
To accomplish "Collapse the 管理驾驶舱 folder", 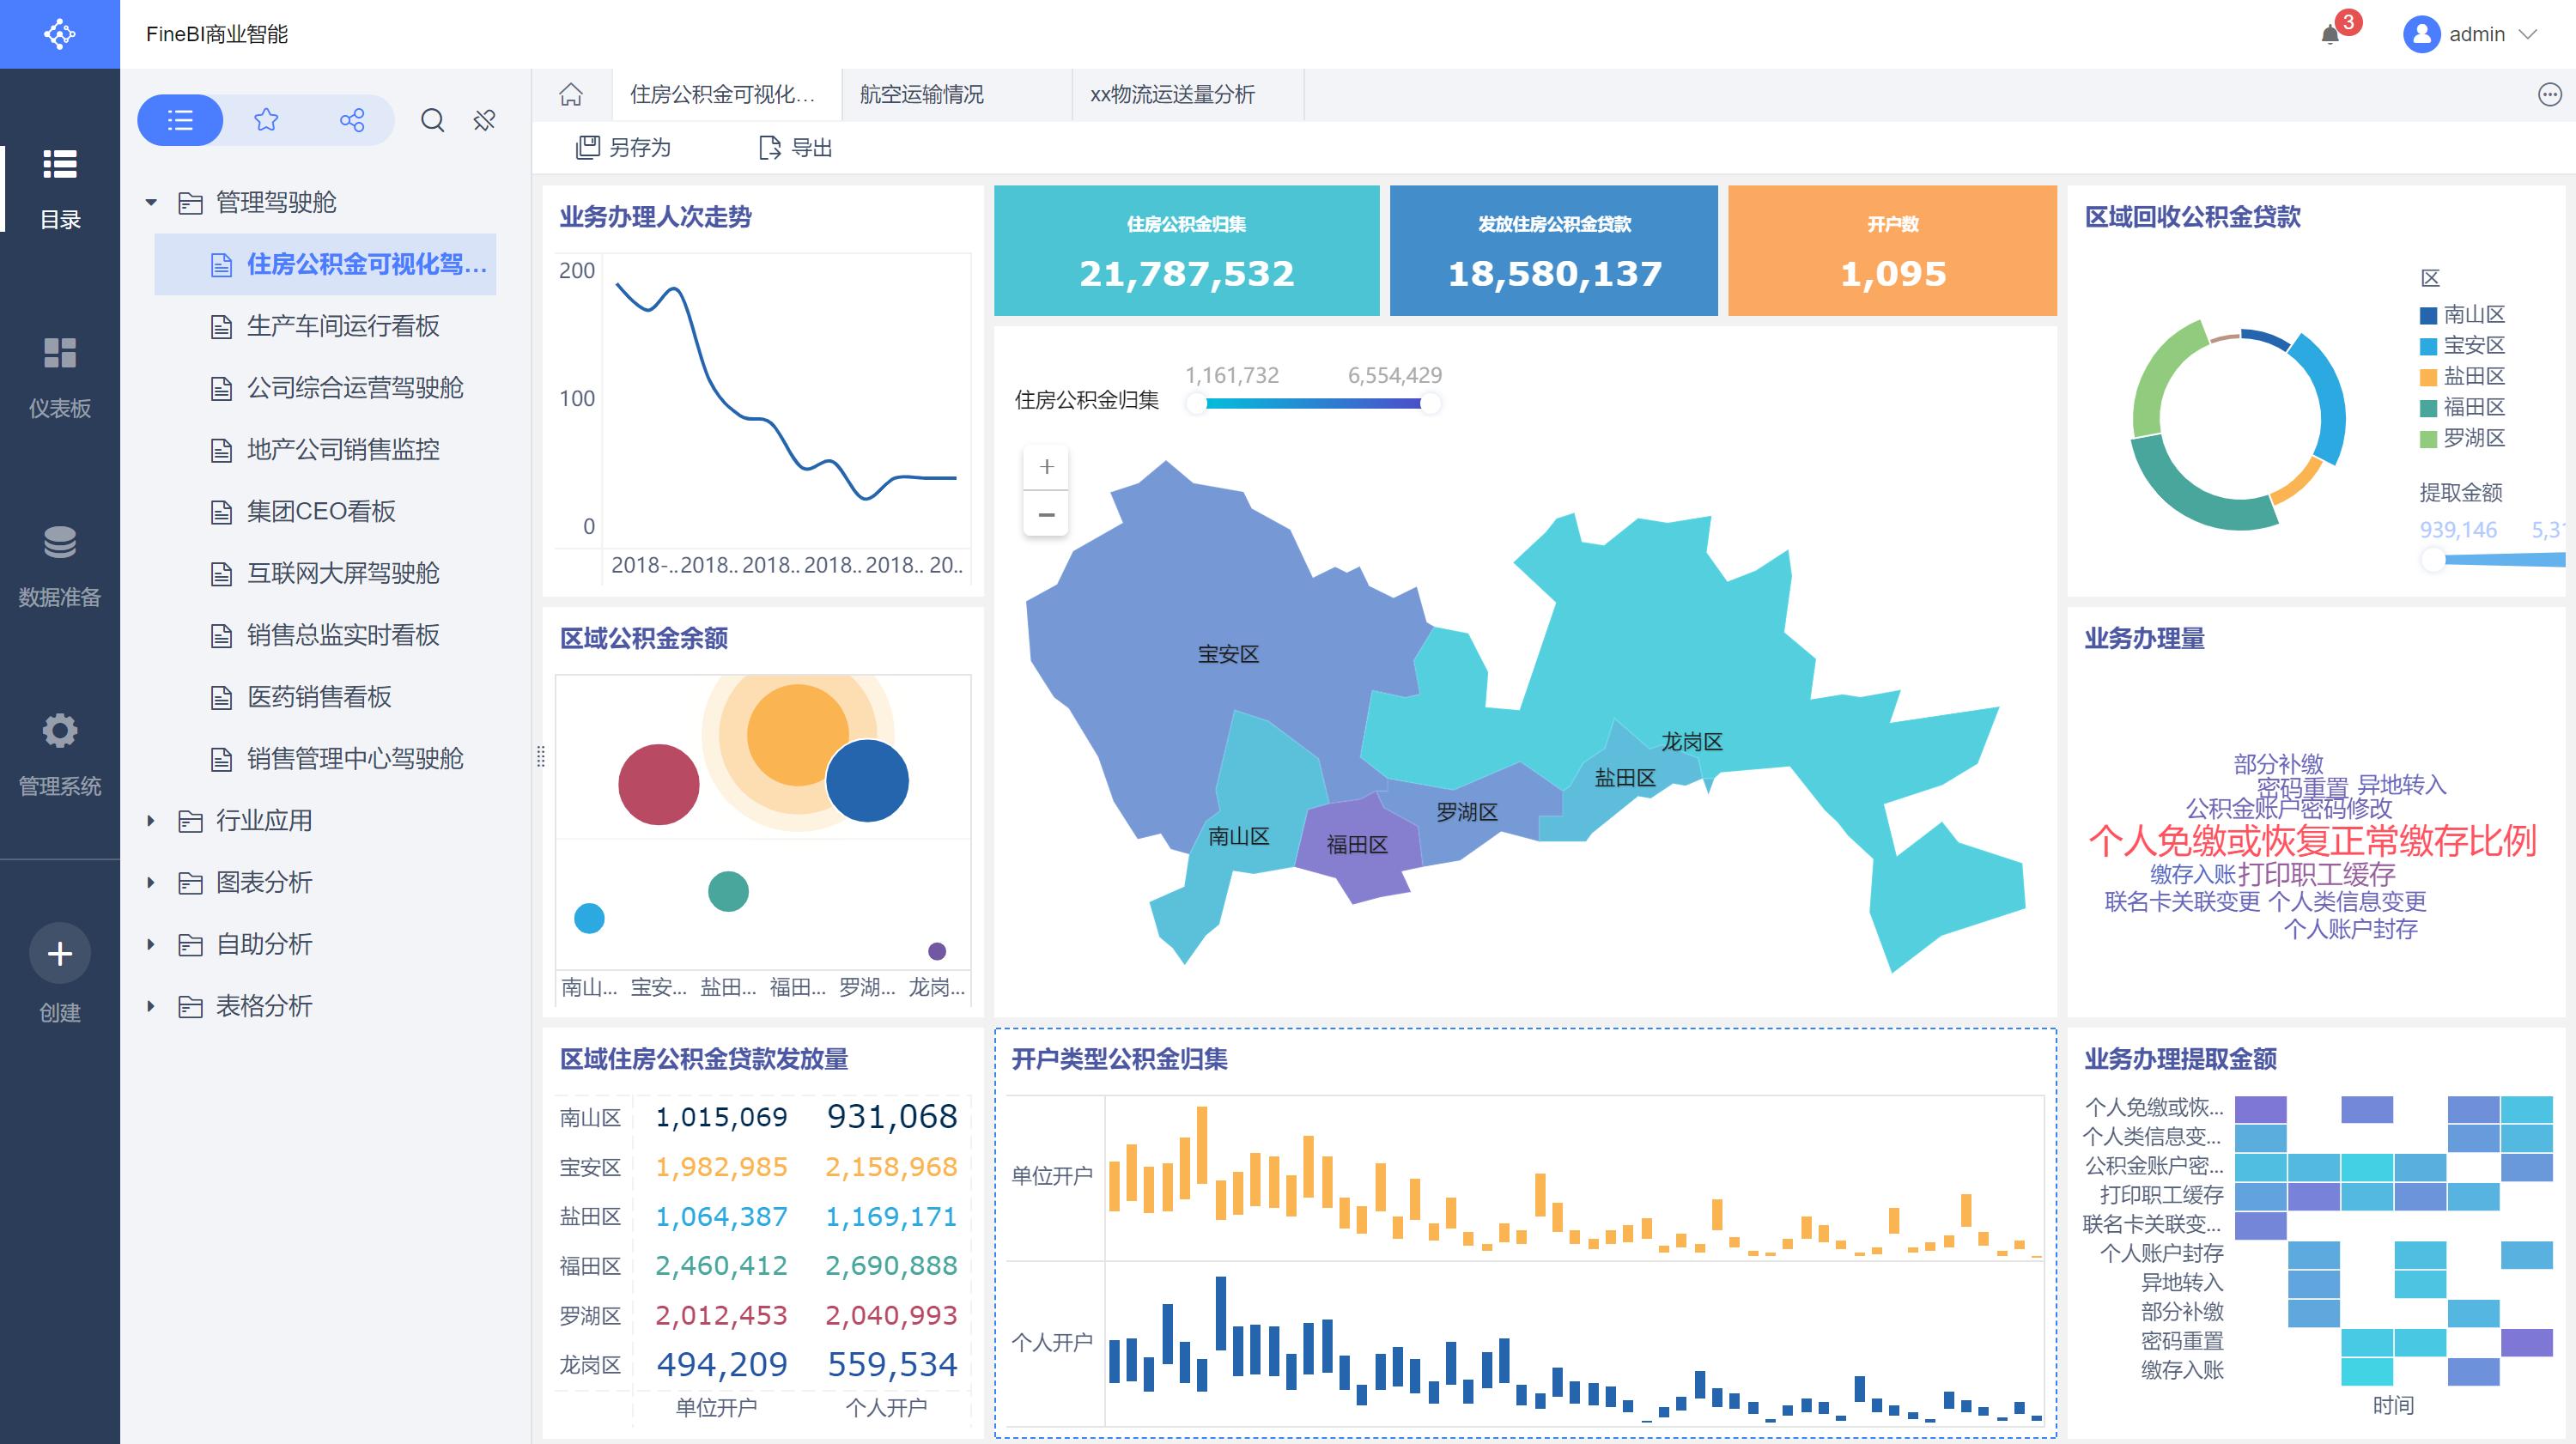I will click(x=151, y=203).
